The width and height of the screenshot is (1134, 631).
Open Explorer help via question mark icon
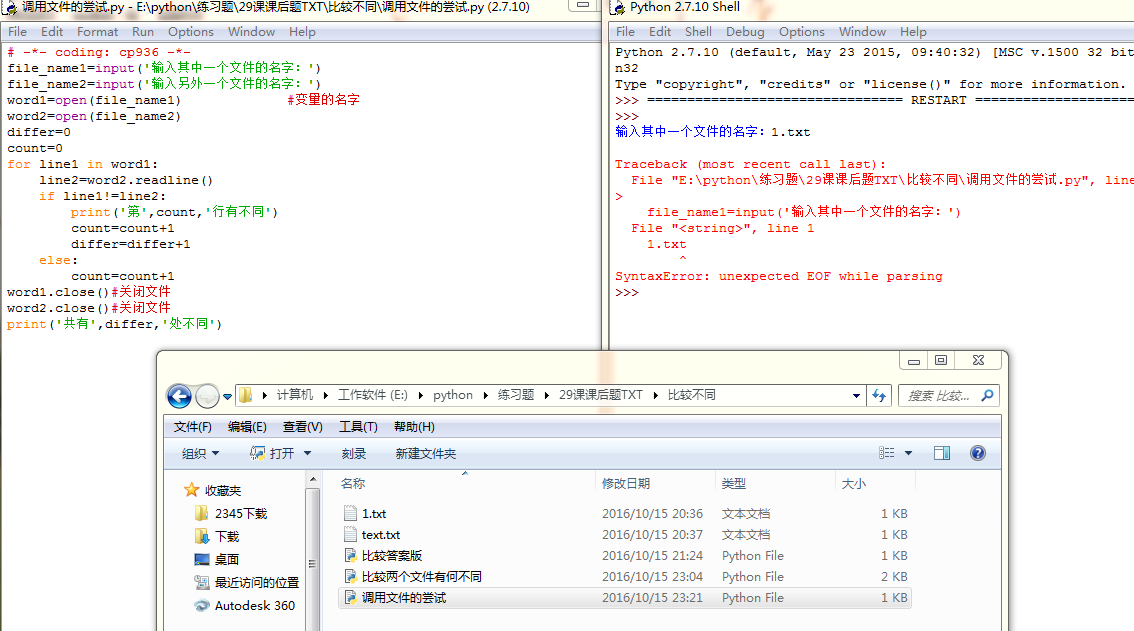pyautogui.click(x=978, y=453)
